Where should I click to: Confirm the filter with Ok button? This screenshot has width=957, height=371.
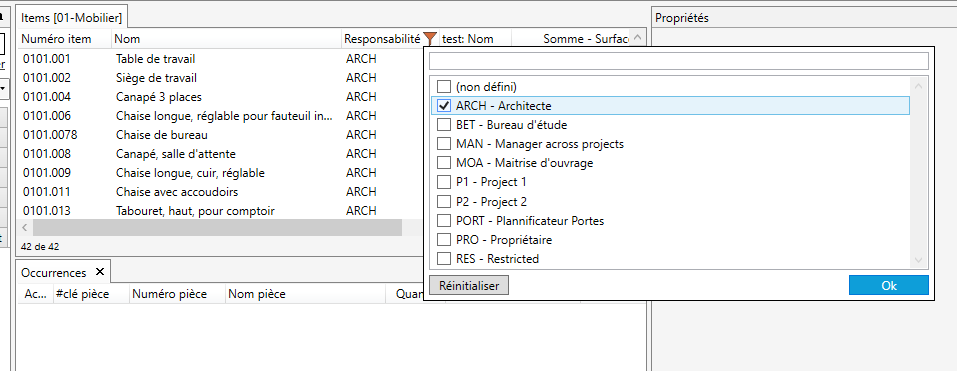tap(889, 286)
